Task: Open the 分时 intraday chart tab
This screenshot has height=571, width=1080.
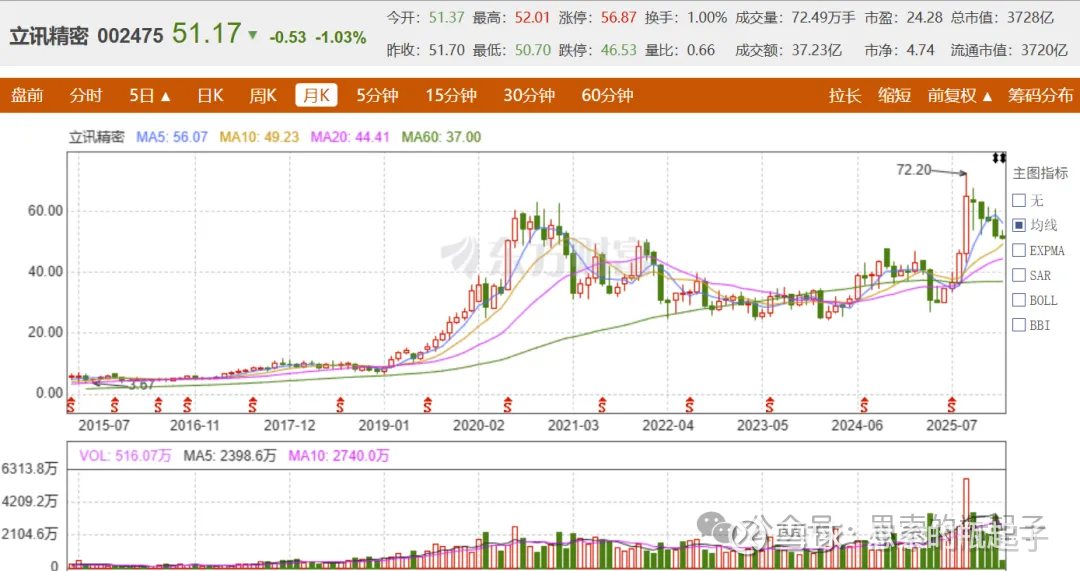Action: [86, 96]
